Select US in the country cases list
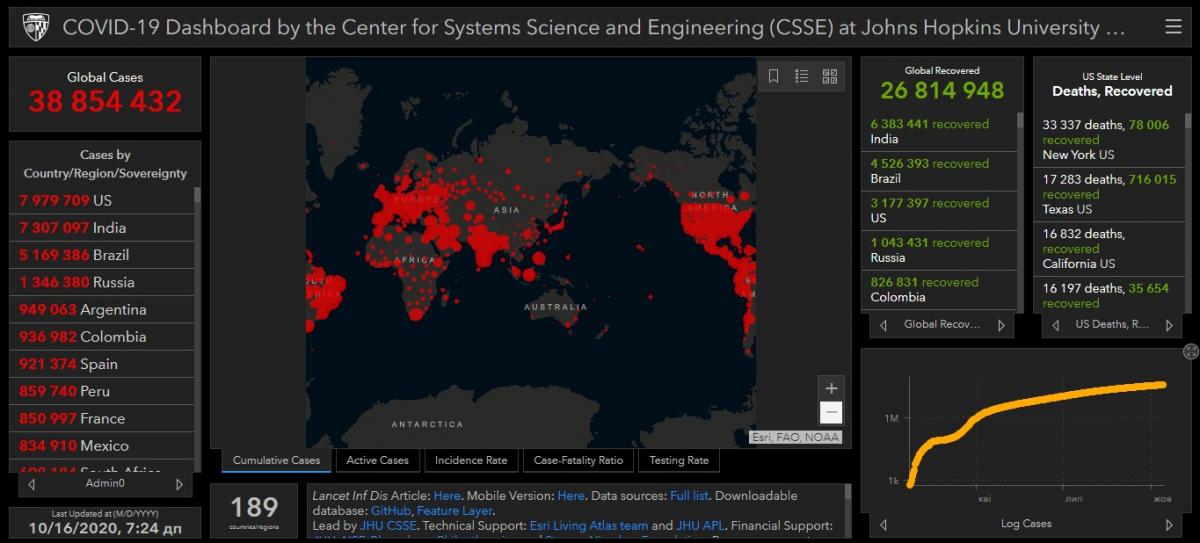The height and width of the screenshot is (543, 1200). coord(104,200)
